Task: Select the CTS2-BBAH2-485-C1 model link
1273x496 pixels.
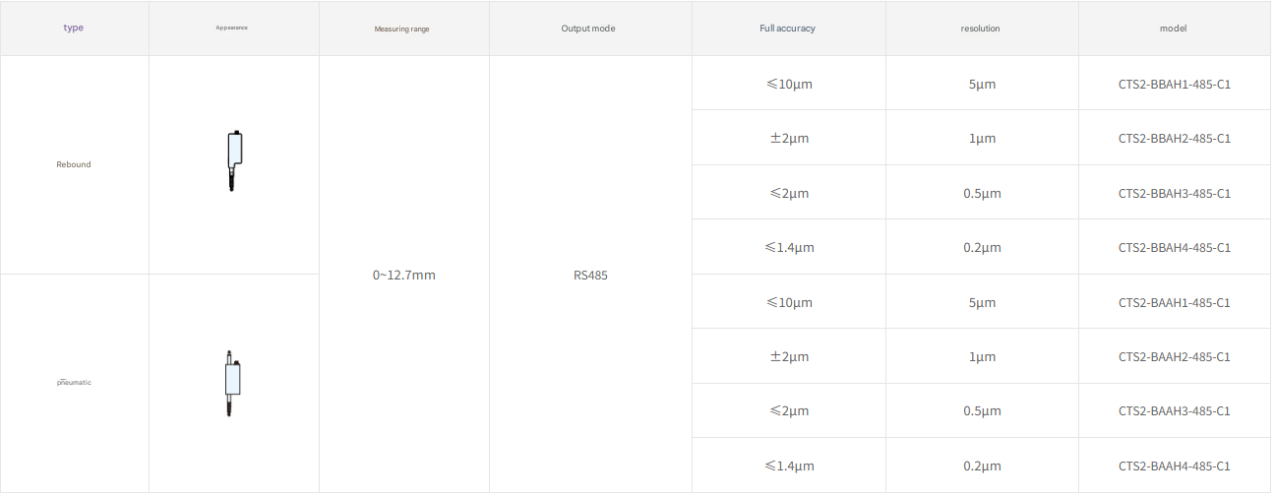Action: 1174,139
